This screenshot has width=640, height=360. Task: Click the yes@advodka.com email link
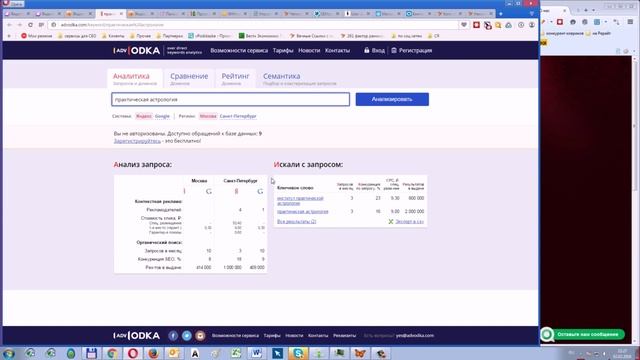415,336
